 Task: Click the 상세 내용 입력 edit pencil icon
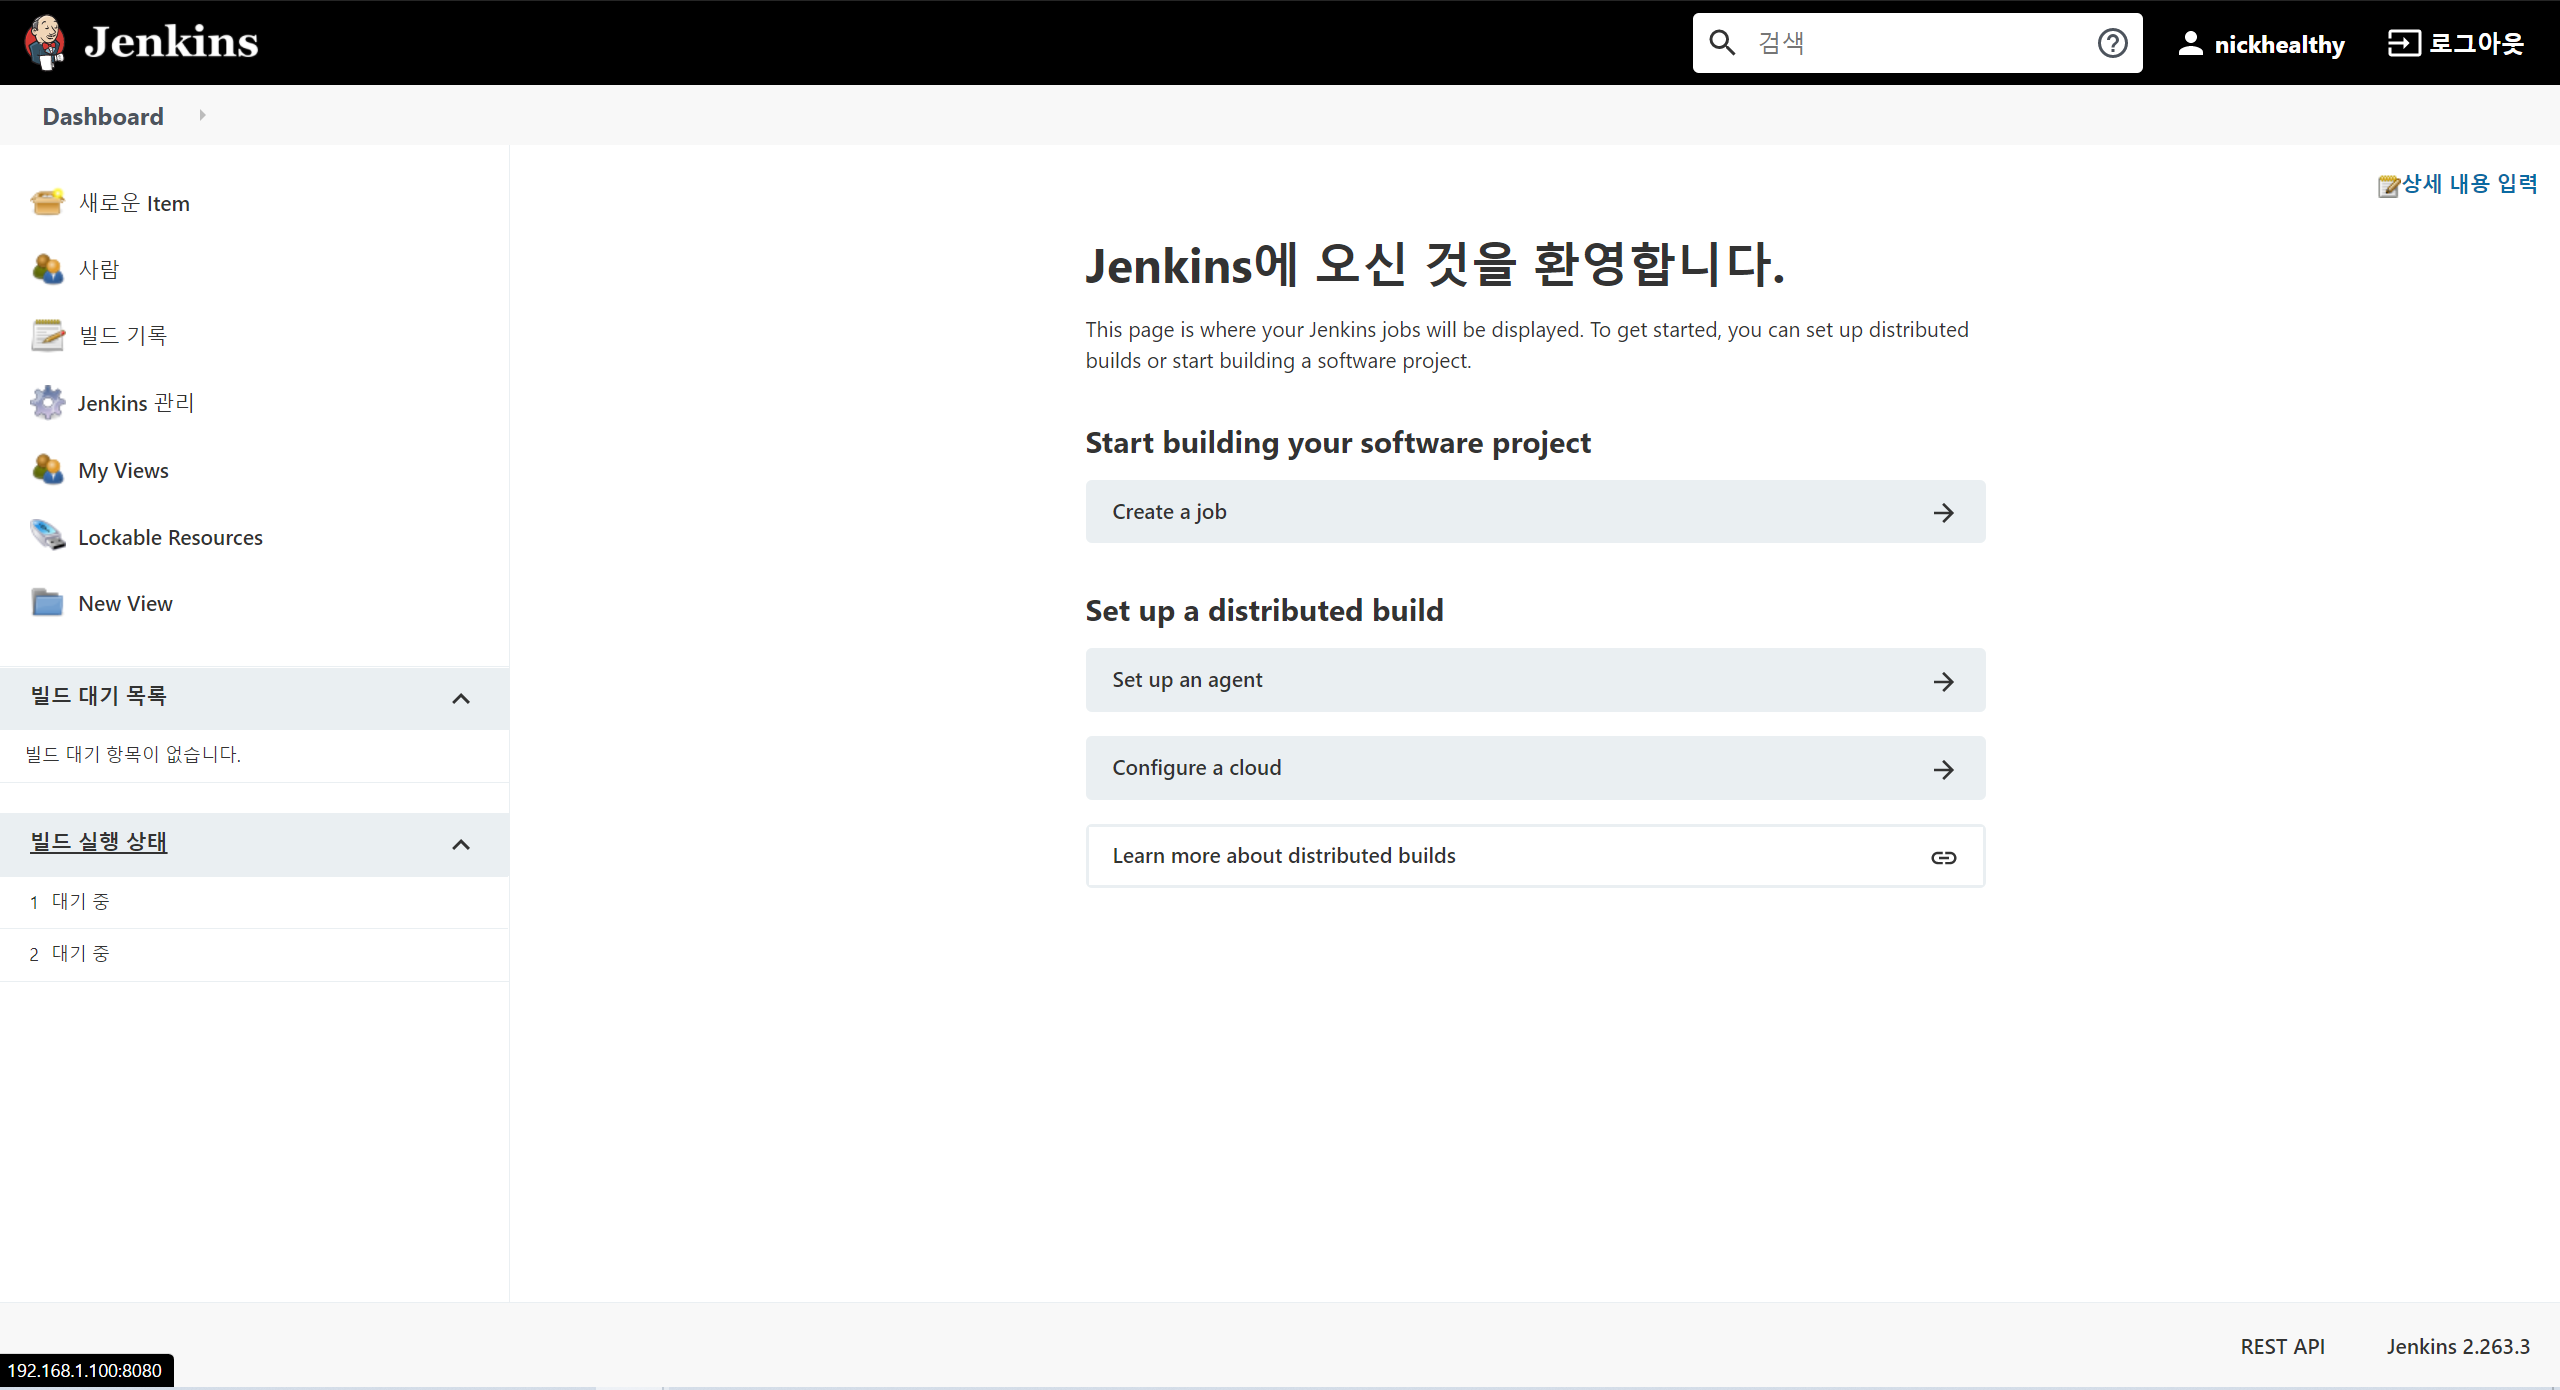tap(2389, 186)
